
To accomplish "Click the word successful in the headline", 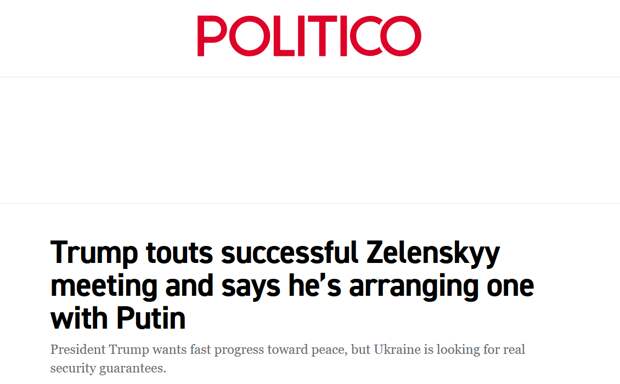I will pyautogui.click(x=290, y=253).
